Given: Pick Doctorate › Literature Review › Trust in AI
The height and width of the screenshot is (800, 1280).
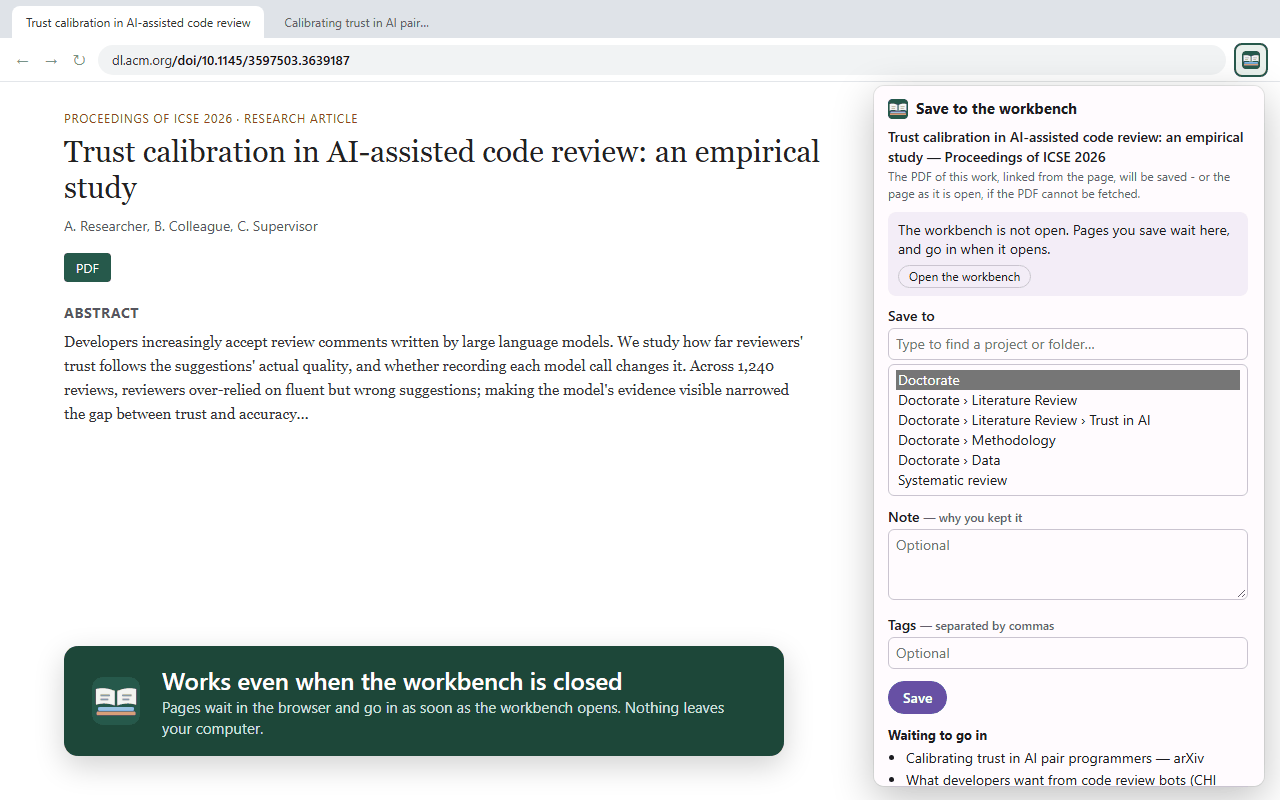Looking at the screenshot, I should 1068,420.
